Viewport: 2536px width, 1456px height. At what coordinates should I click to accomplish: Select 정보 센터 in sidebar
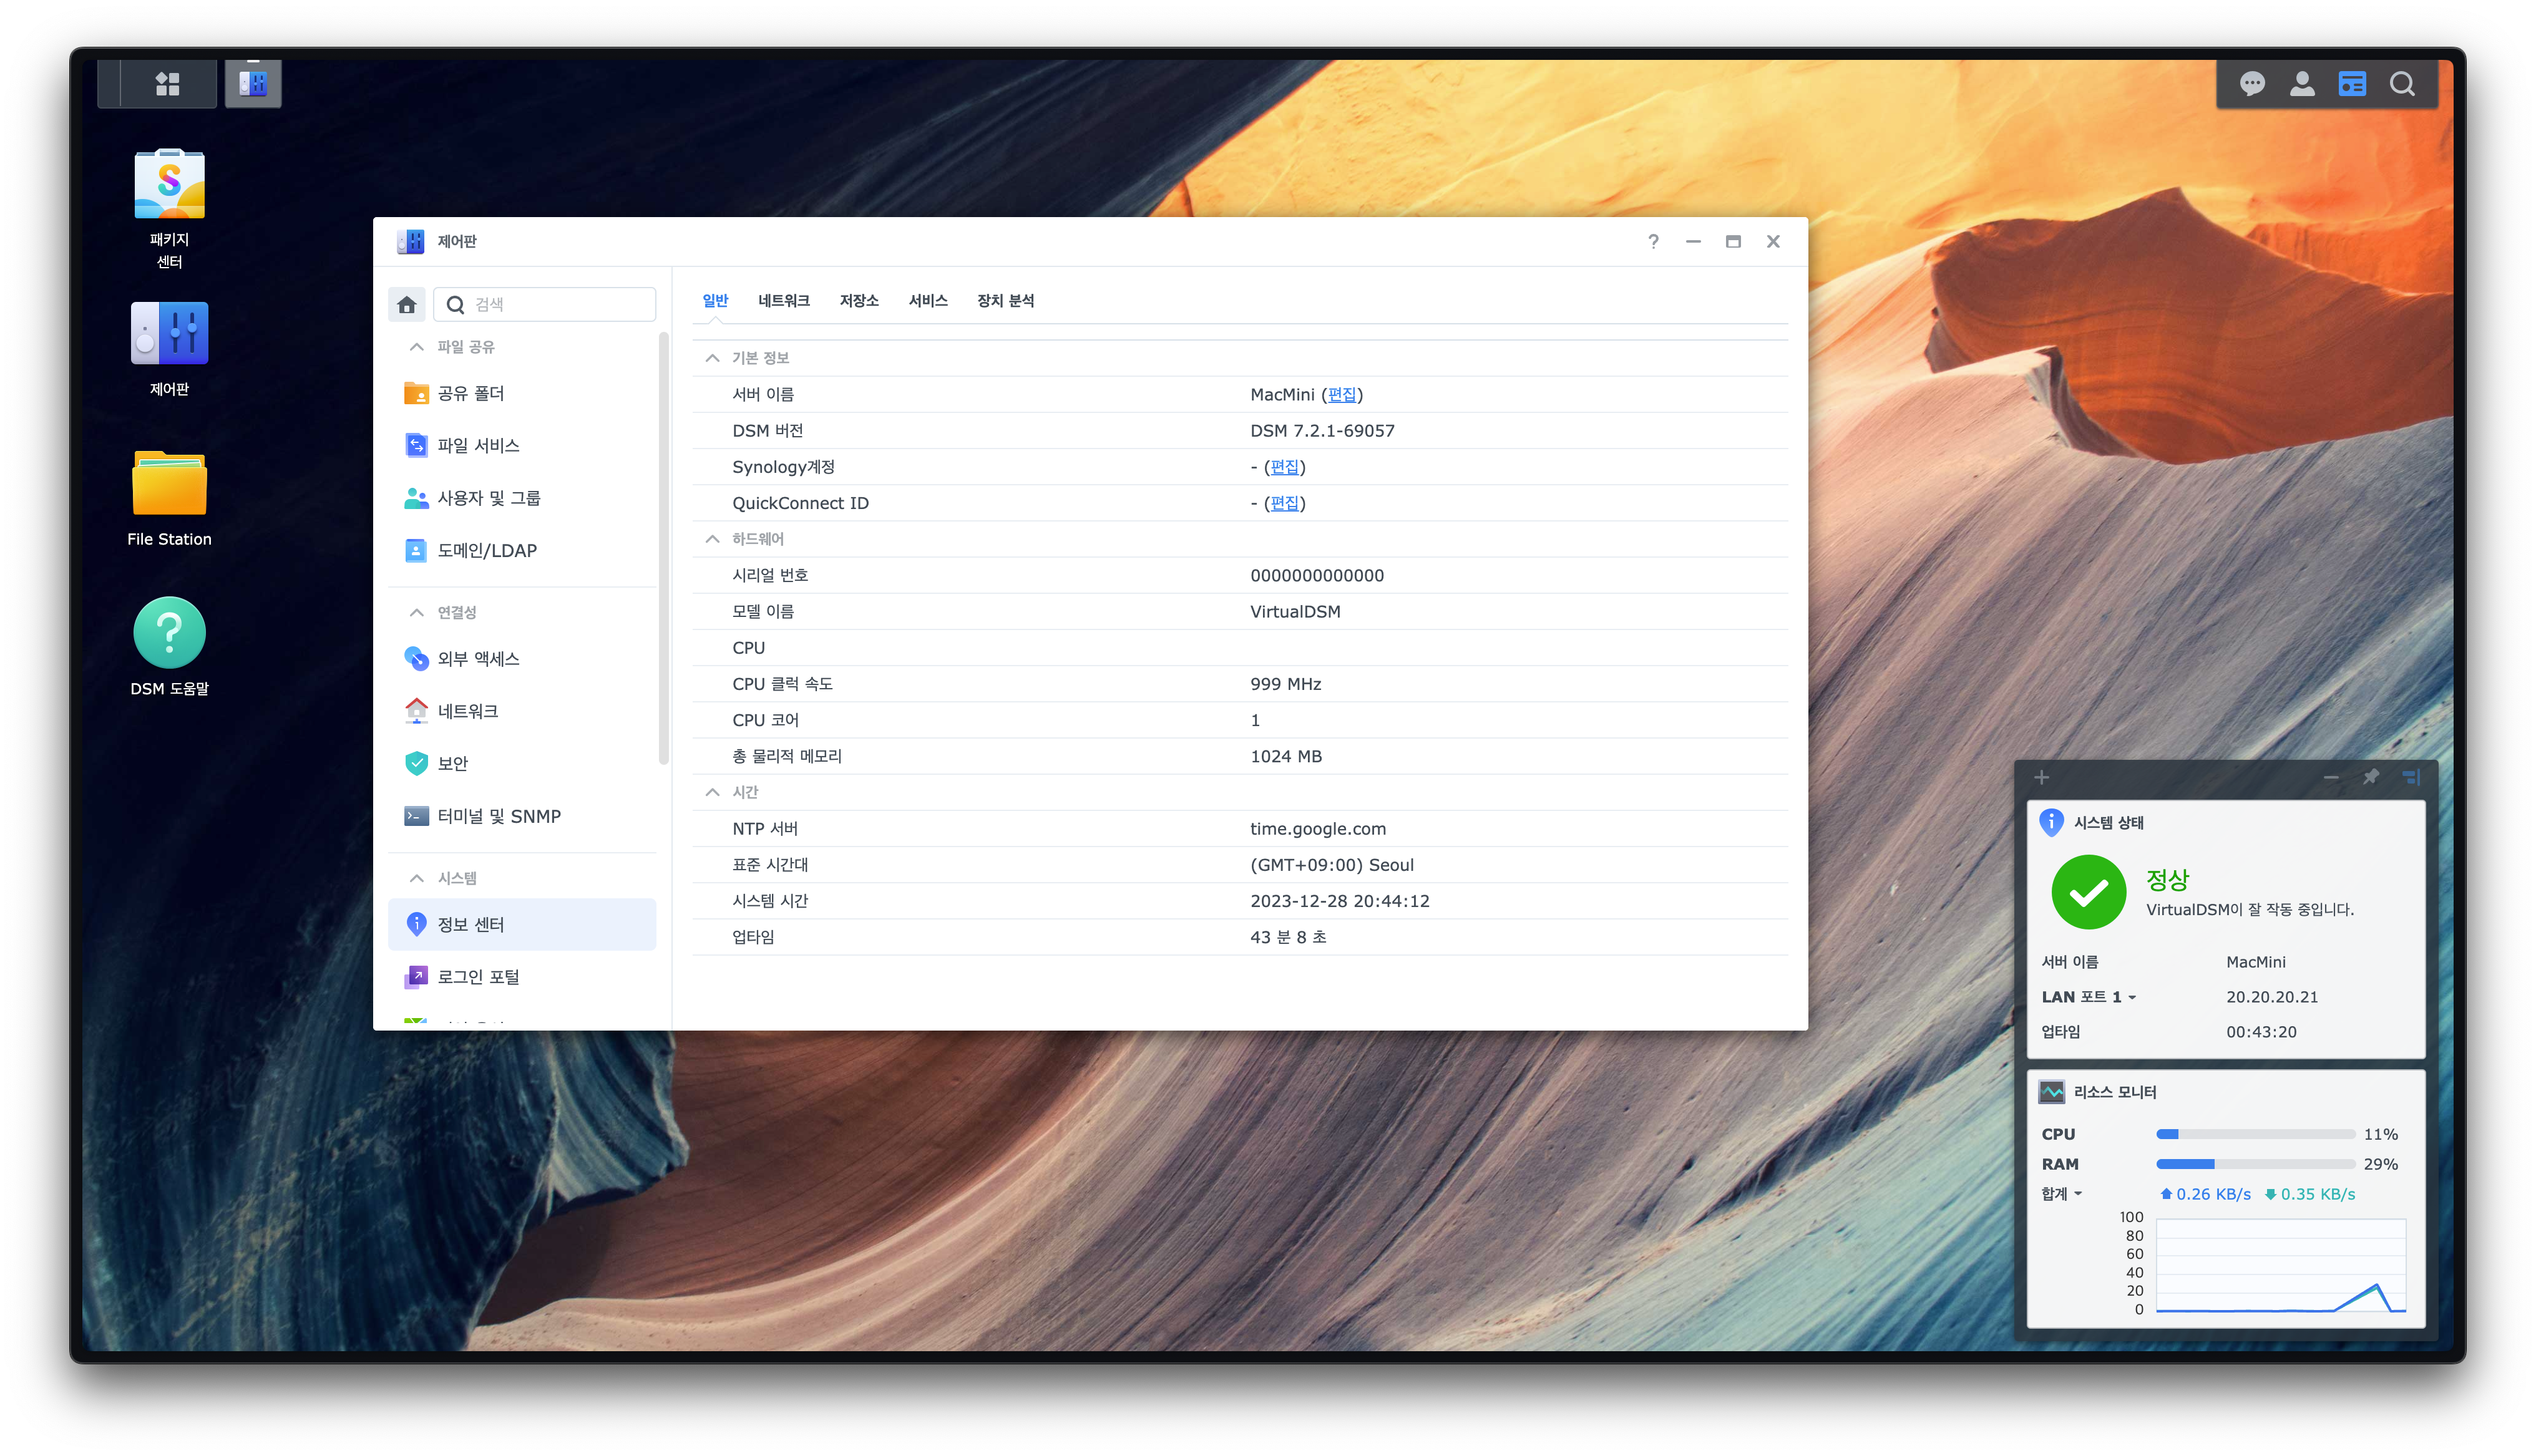(x=522, y=924)
